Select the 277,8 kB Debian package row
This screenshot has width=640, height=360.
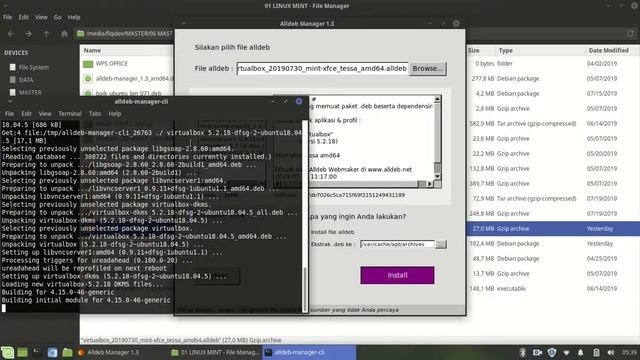553,78
